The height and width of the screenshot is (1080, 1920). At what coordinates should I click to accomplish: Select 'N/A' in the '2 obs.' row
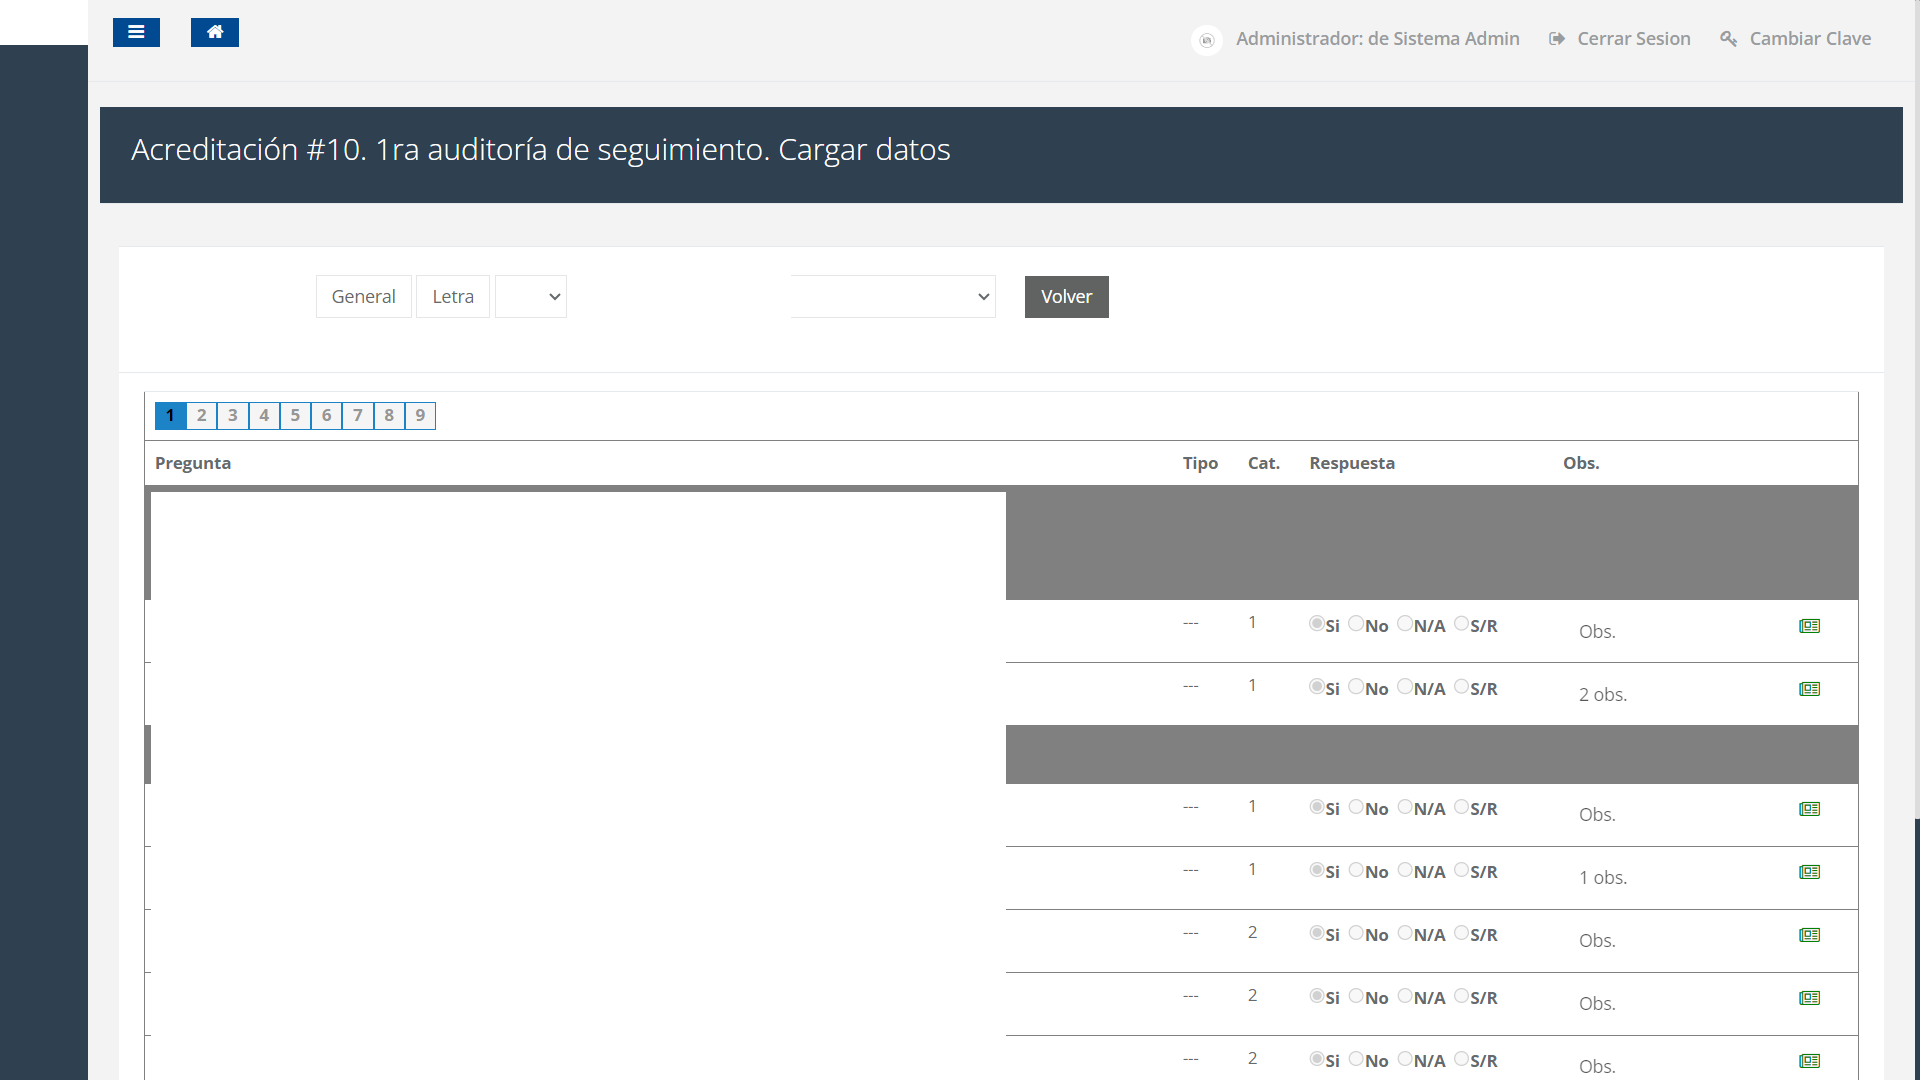[1405, 687]
